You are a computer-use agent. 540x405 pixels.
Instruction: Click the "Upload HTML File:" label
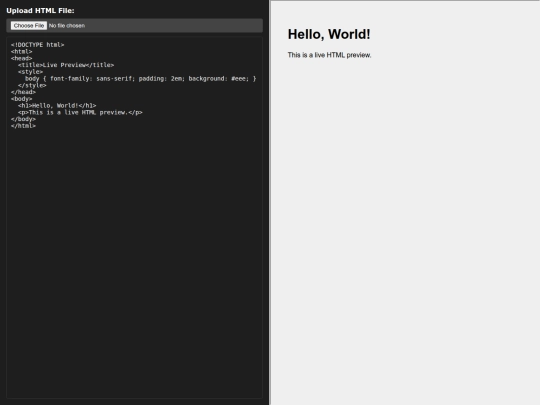[x=40, y=11]
